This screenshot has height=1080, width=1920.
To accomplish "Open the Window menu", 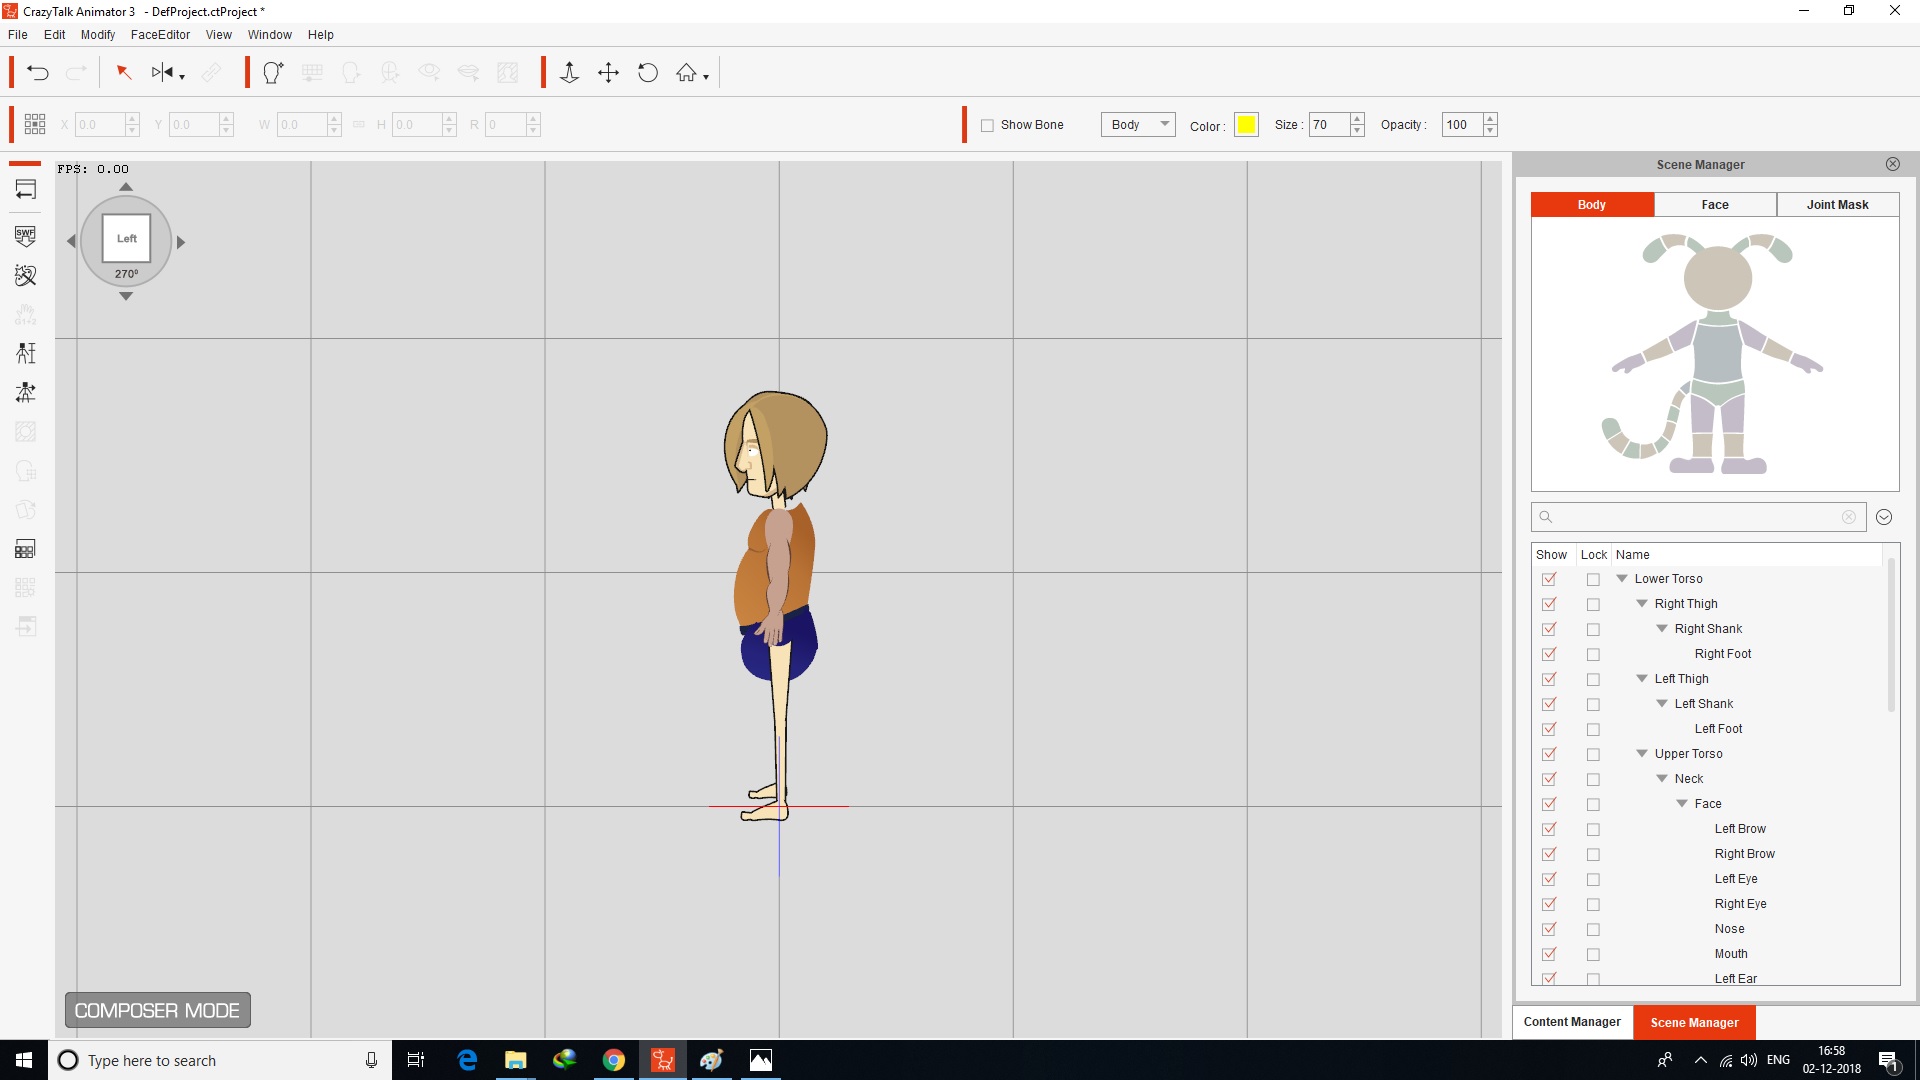I will [x=270, y=34].
